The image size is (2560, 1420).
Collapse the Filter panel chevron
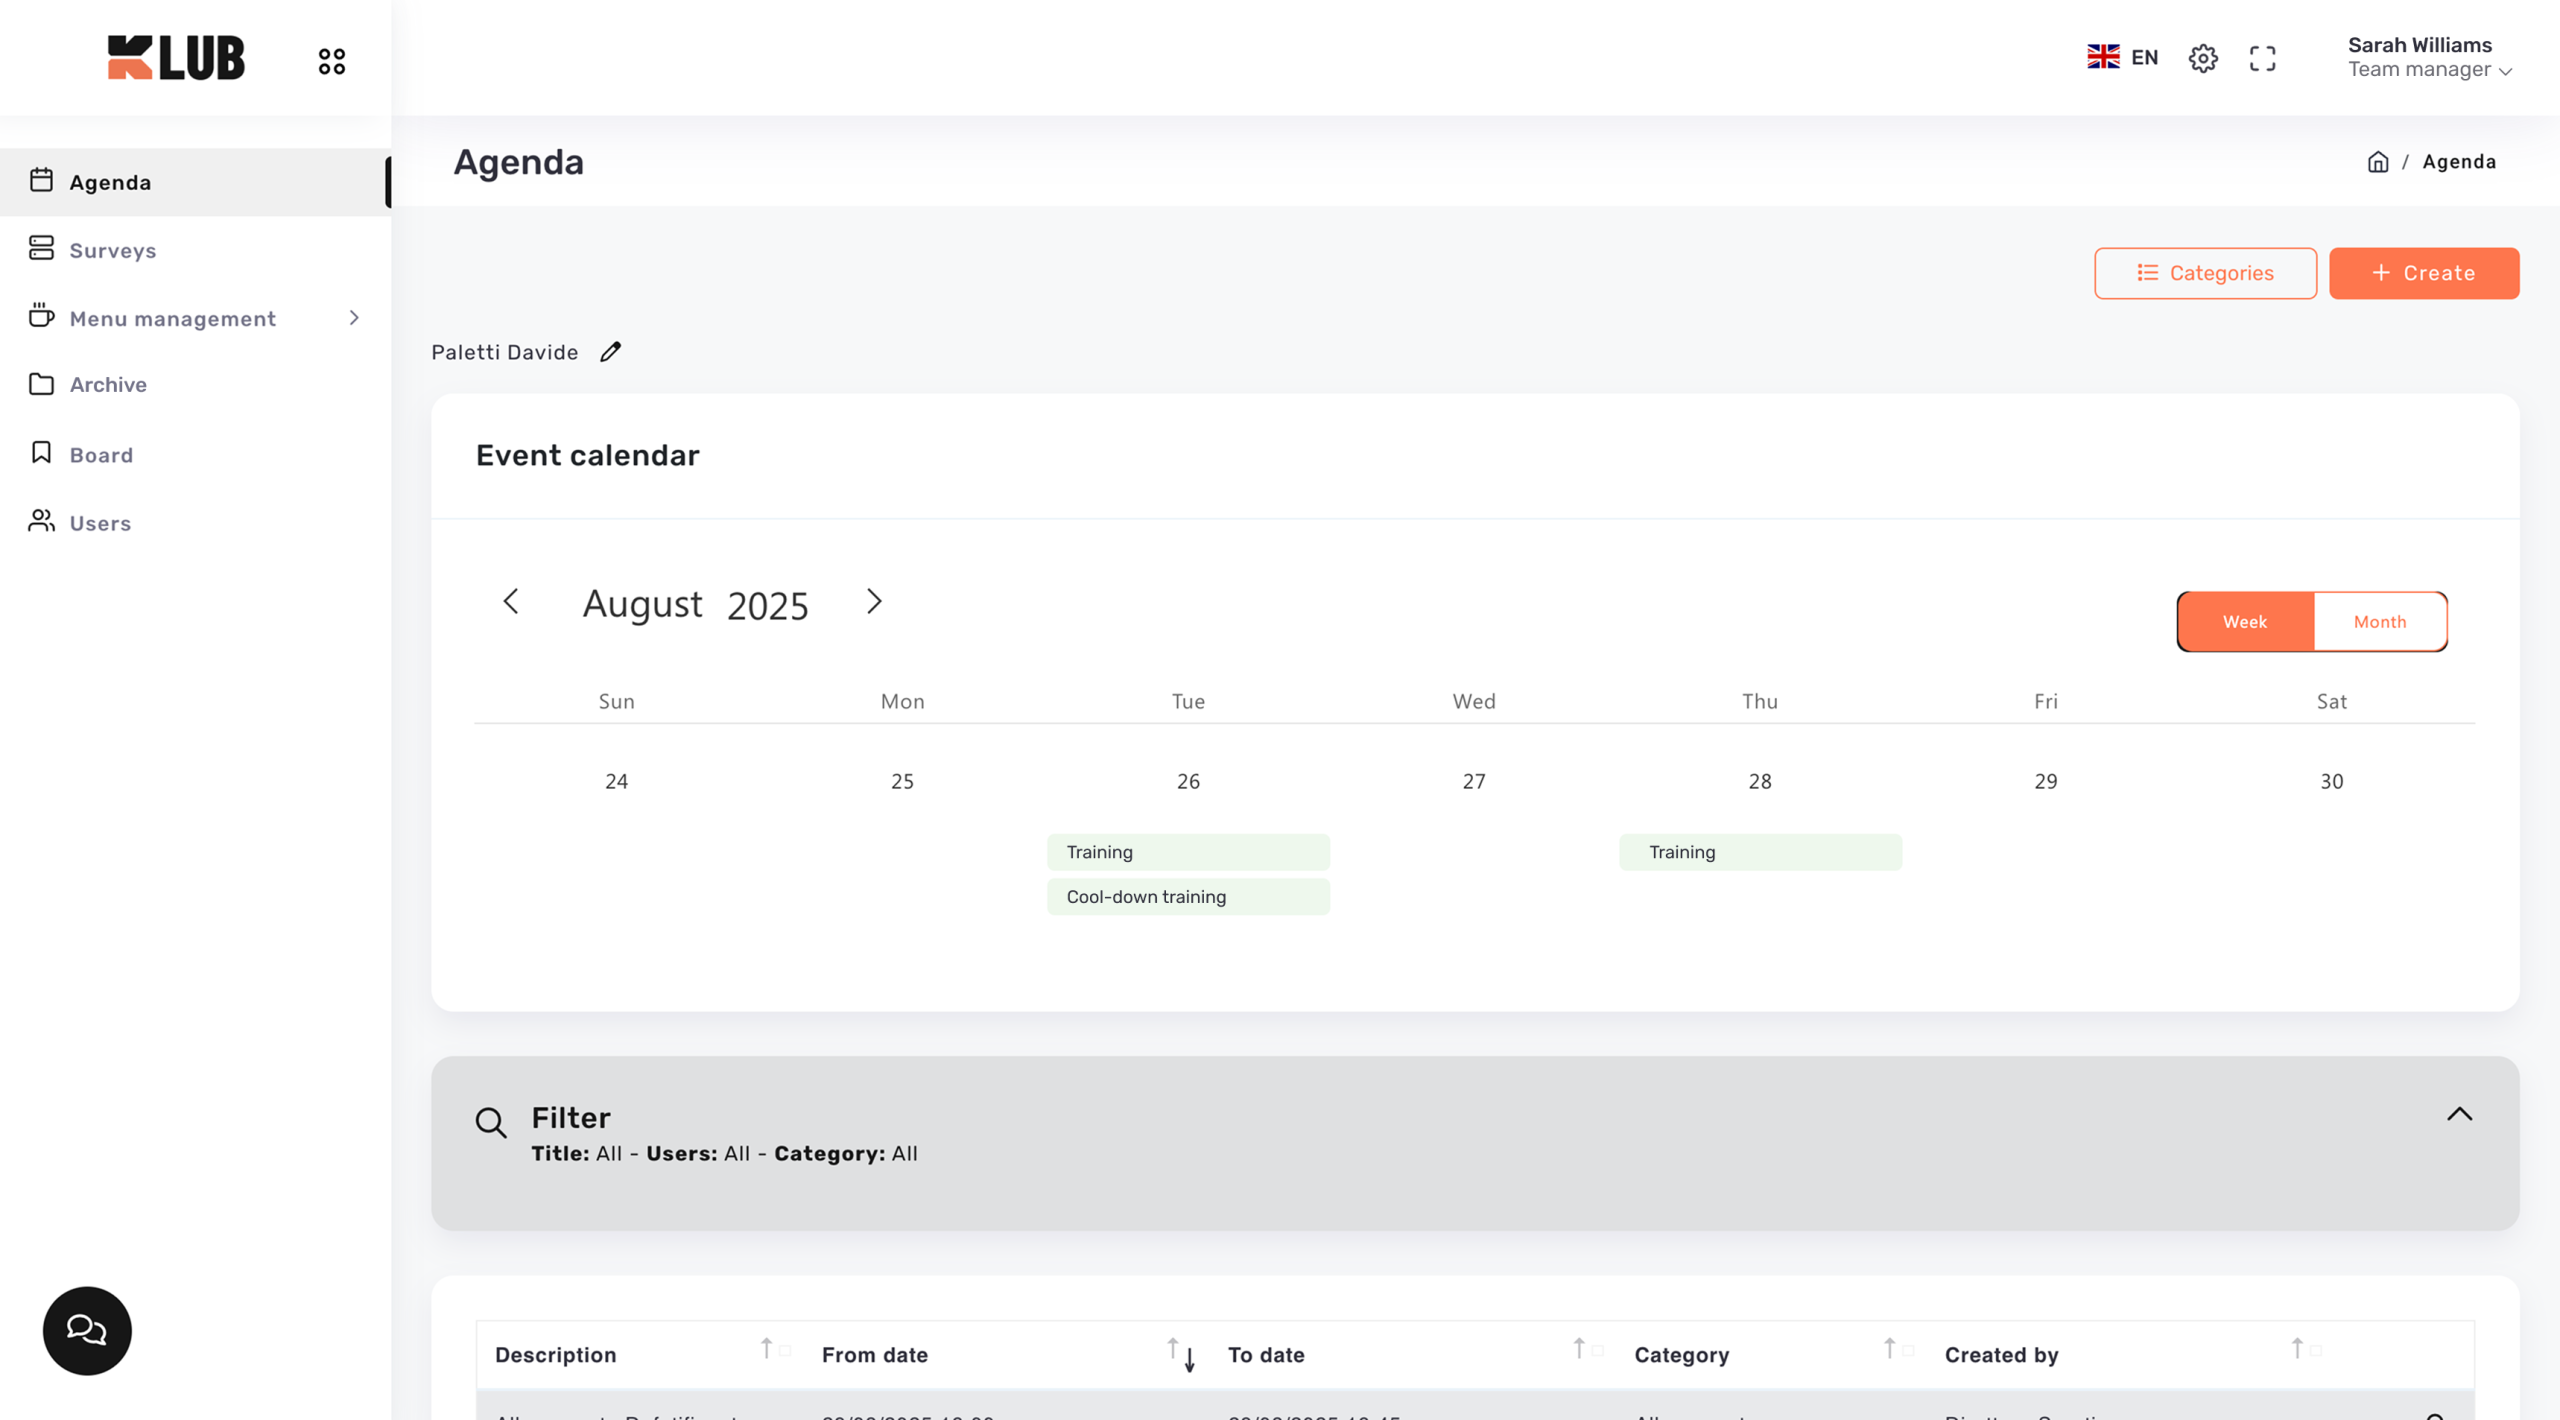pos(2459,1114)
